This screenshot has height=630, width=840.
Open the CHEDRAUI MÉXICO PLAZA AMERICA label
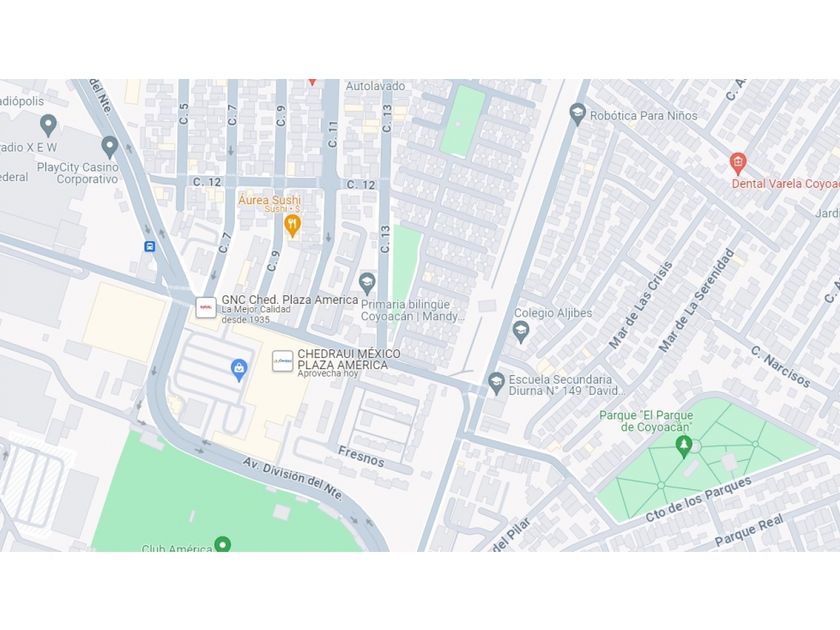click(349, 359)
